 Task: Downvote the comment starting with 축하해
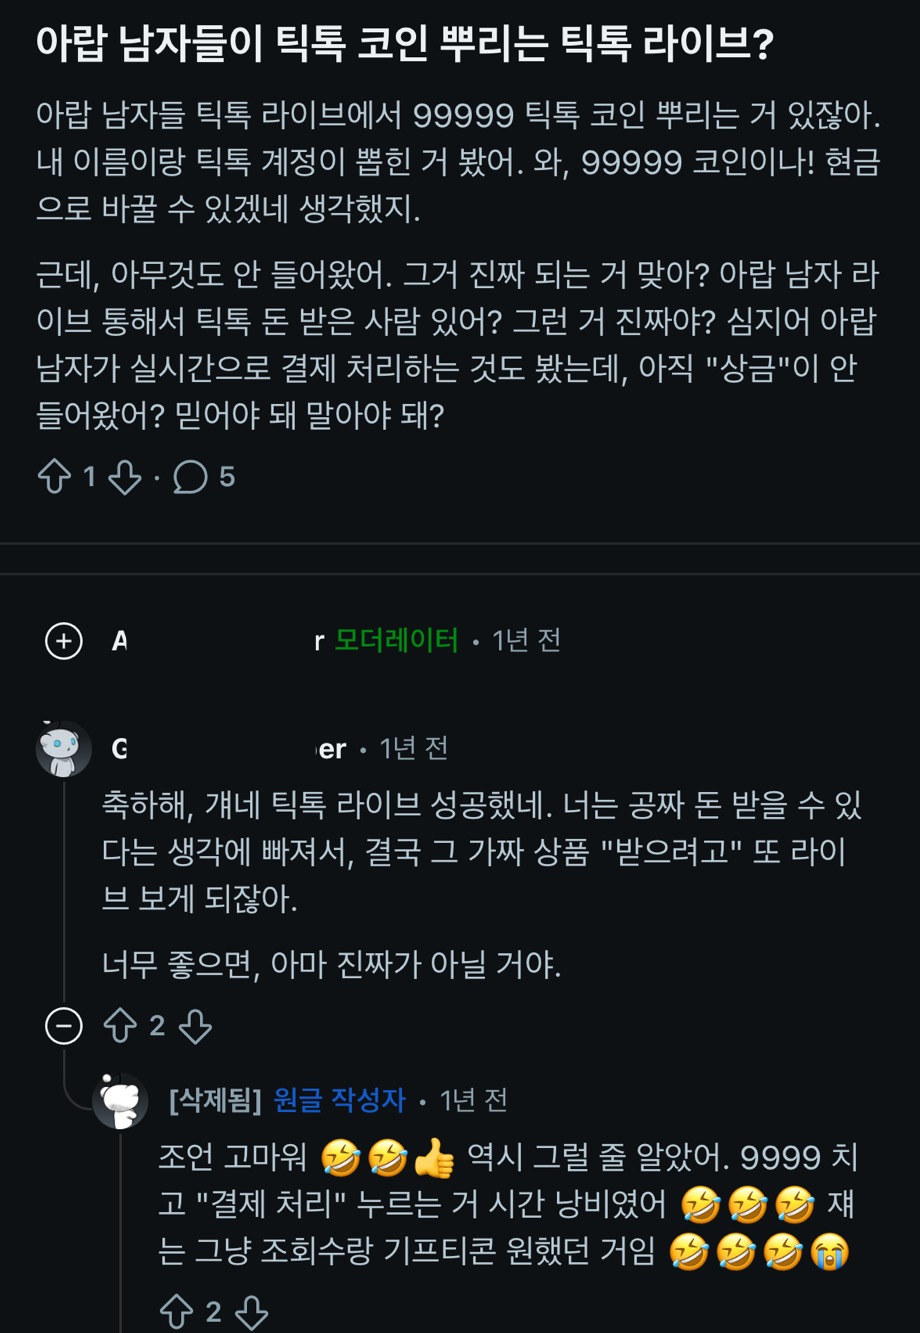point(195,1026)
